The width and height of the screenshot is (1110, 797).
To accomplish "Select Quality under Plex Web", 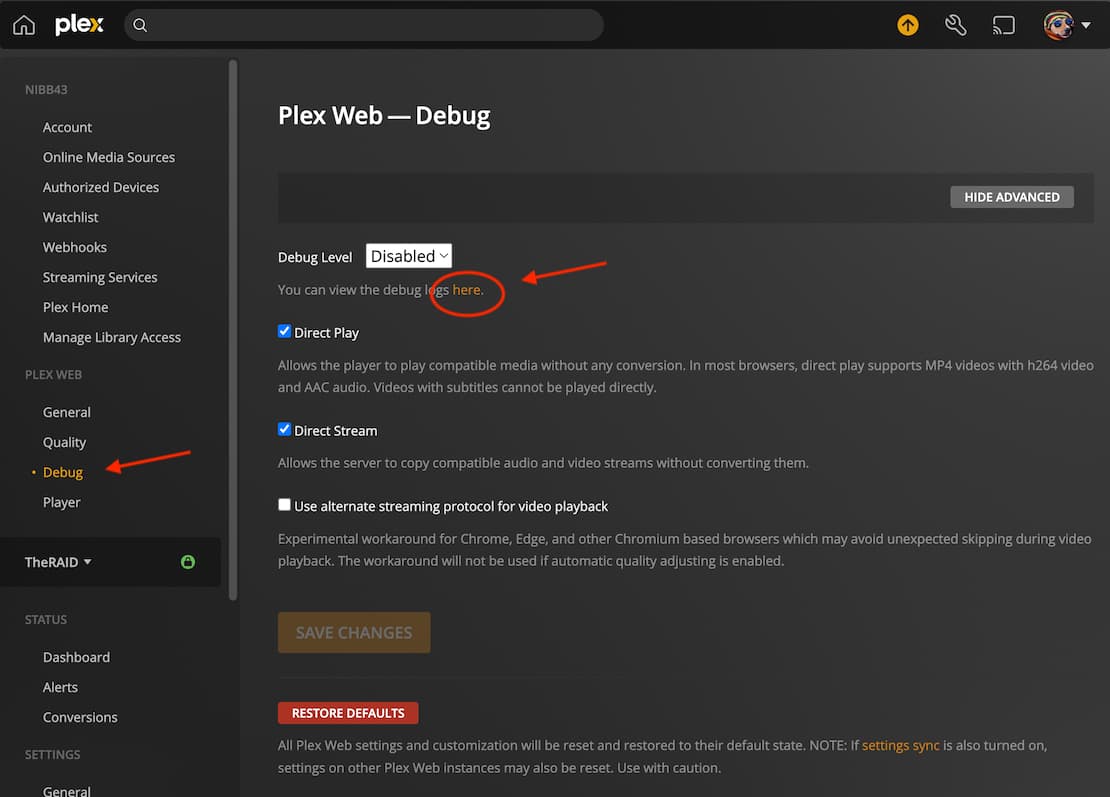I will [x=64, y=442].
